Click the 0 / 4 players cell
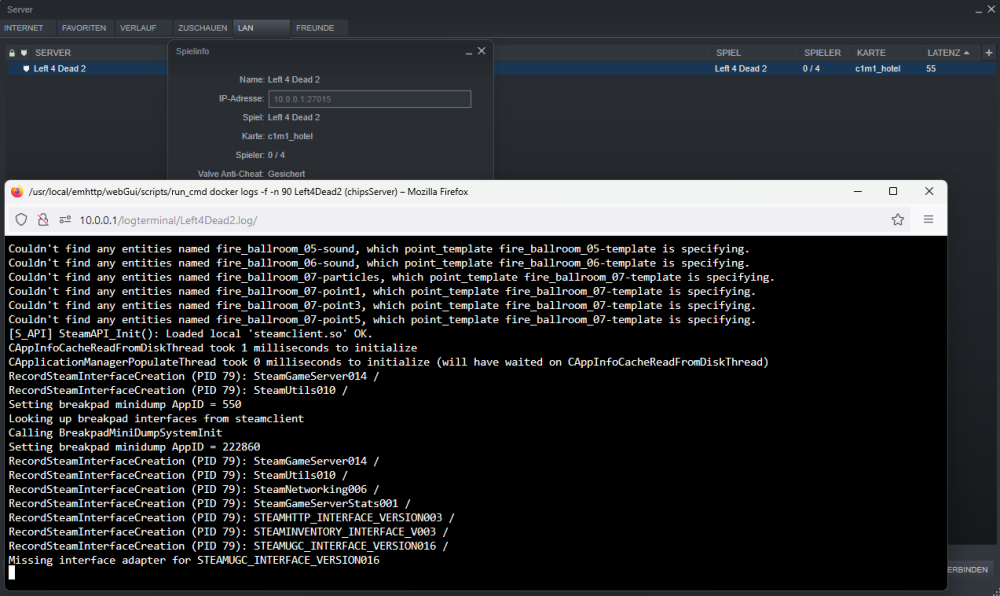This screenshot has width=1000, height=596. point(811,69)
